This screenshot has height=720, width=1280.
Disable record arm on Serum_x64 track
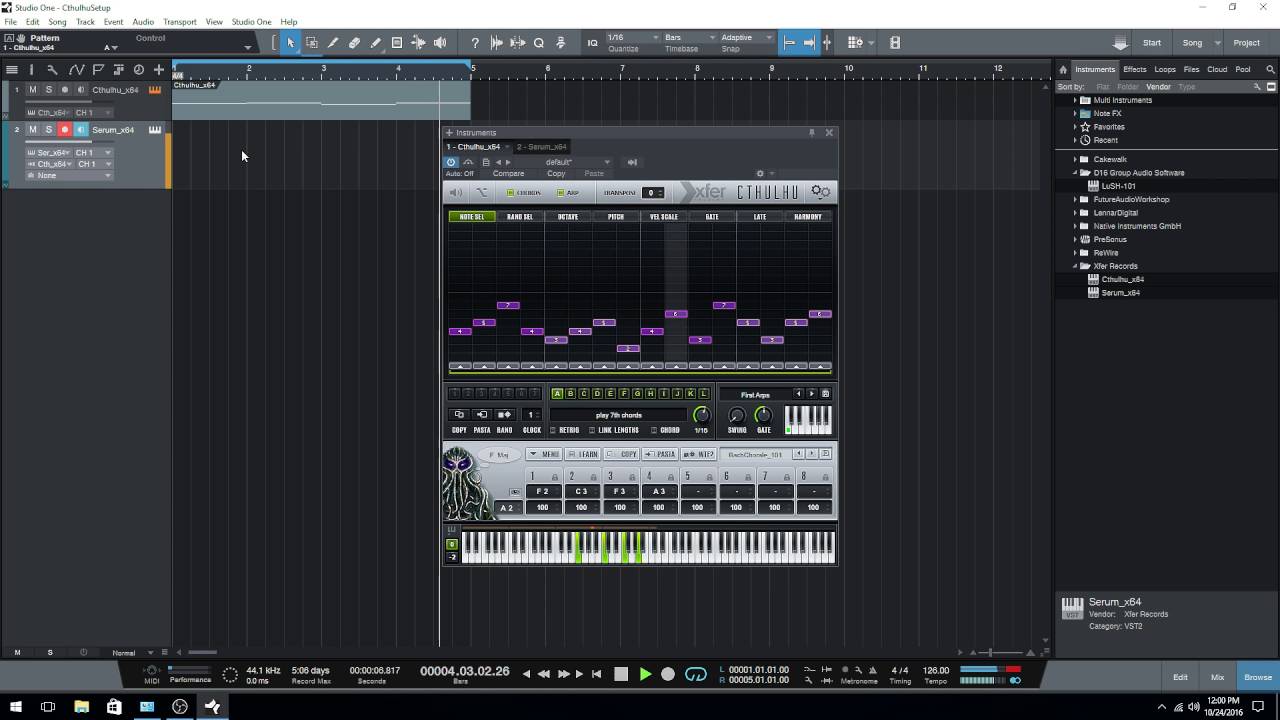[x=65, y=130]
